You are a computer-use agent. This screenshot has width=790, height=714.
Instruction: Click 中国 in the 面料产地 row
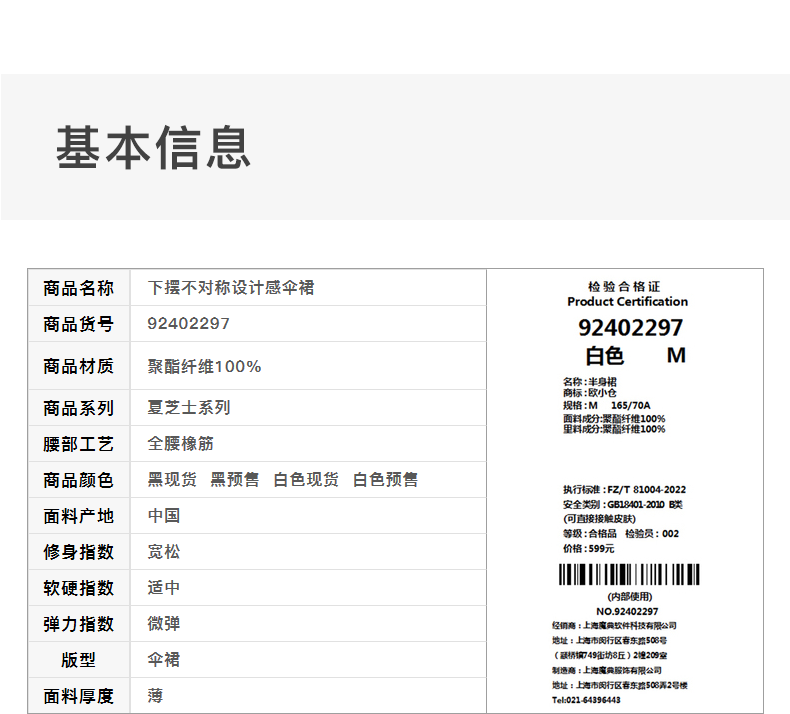coord(164,516)
